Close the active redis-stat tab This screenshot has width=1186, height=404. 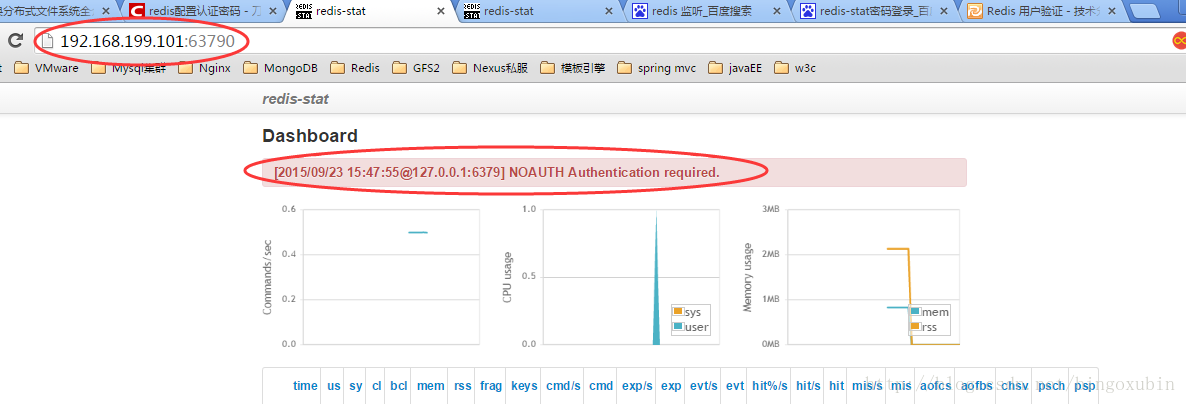pyautogui.click(x=439, y=12)
